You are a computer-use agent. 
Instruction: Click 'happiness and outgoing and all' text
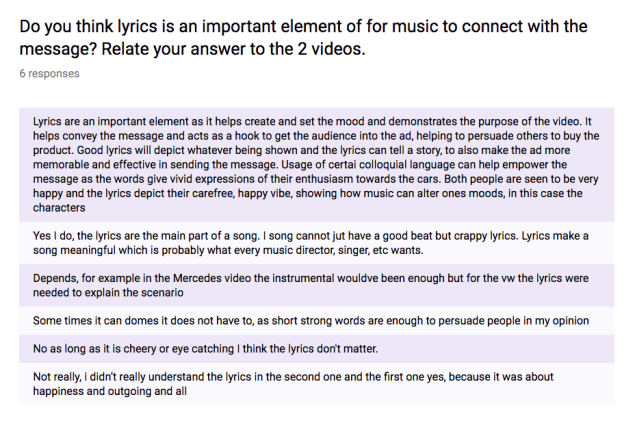110,391
